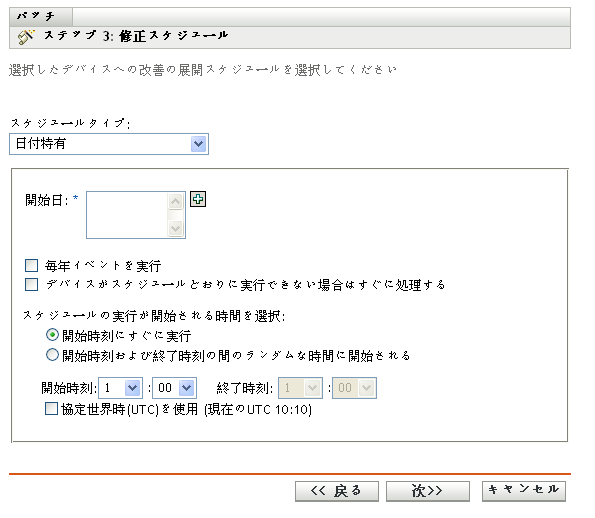Click the green plus icon to add start date

[198, 199]
